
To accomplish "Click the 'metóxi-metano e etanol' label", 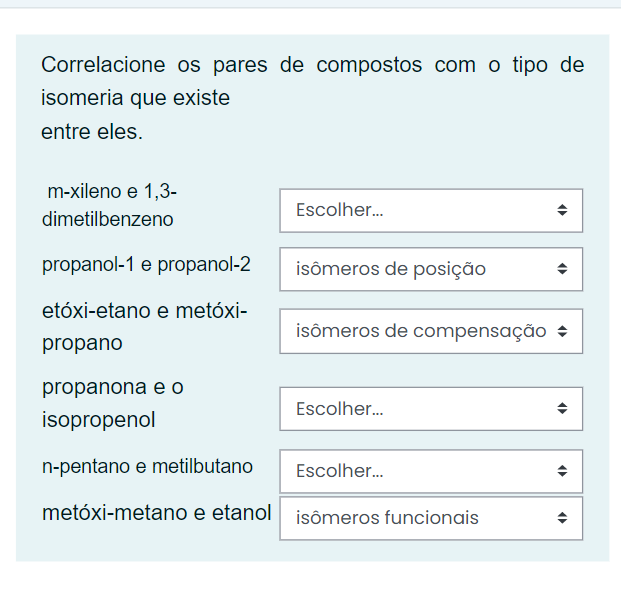I will point(156,513).
